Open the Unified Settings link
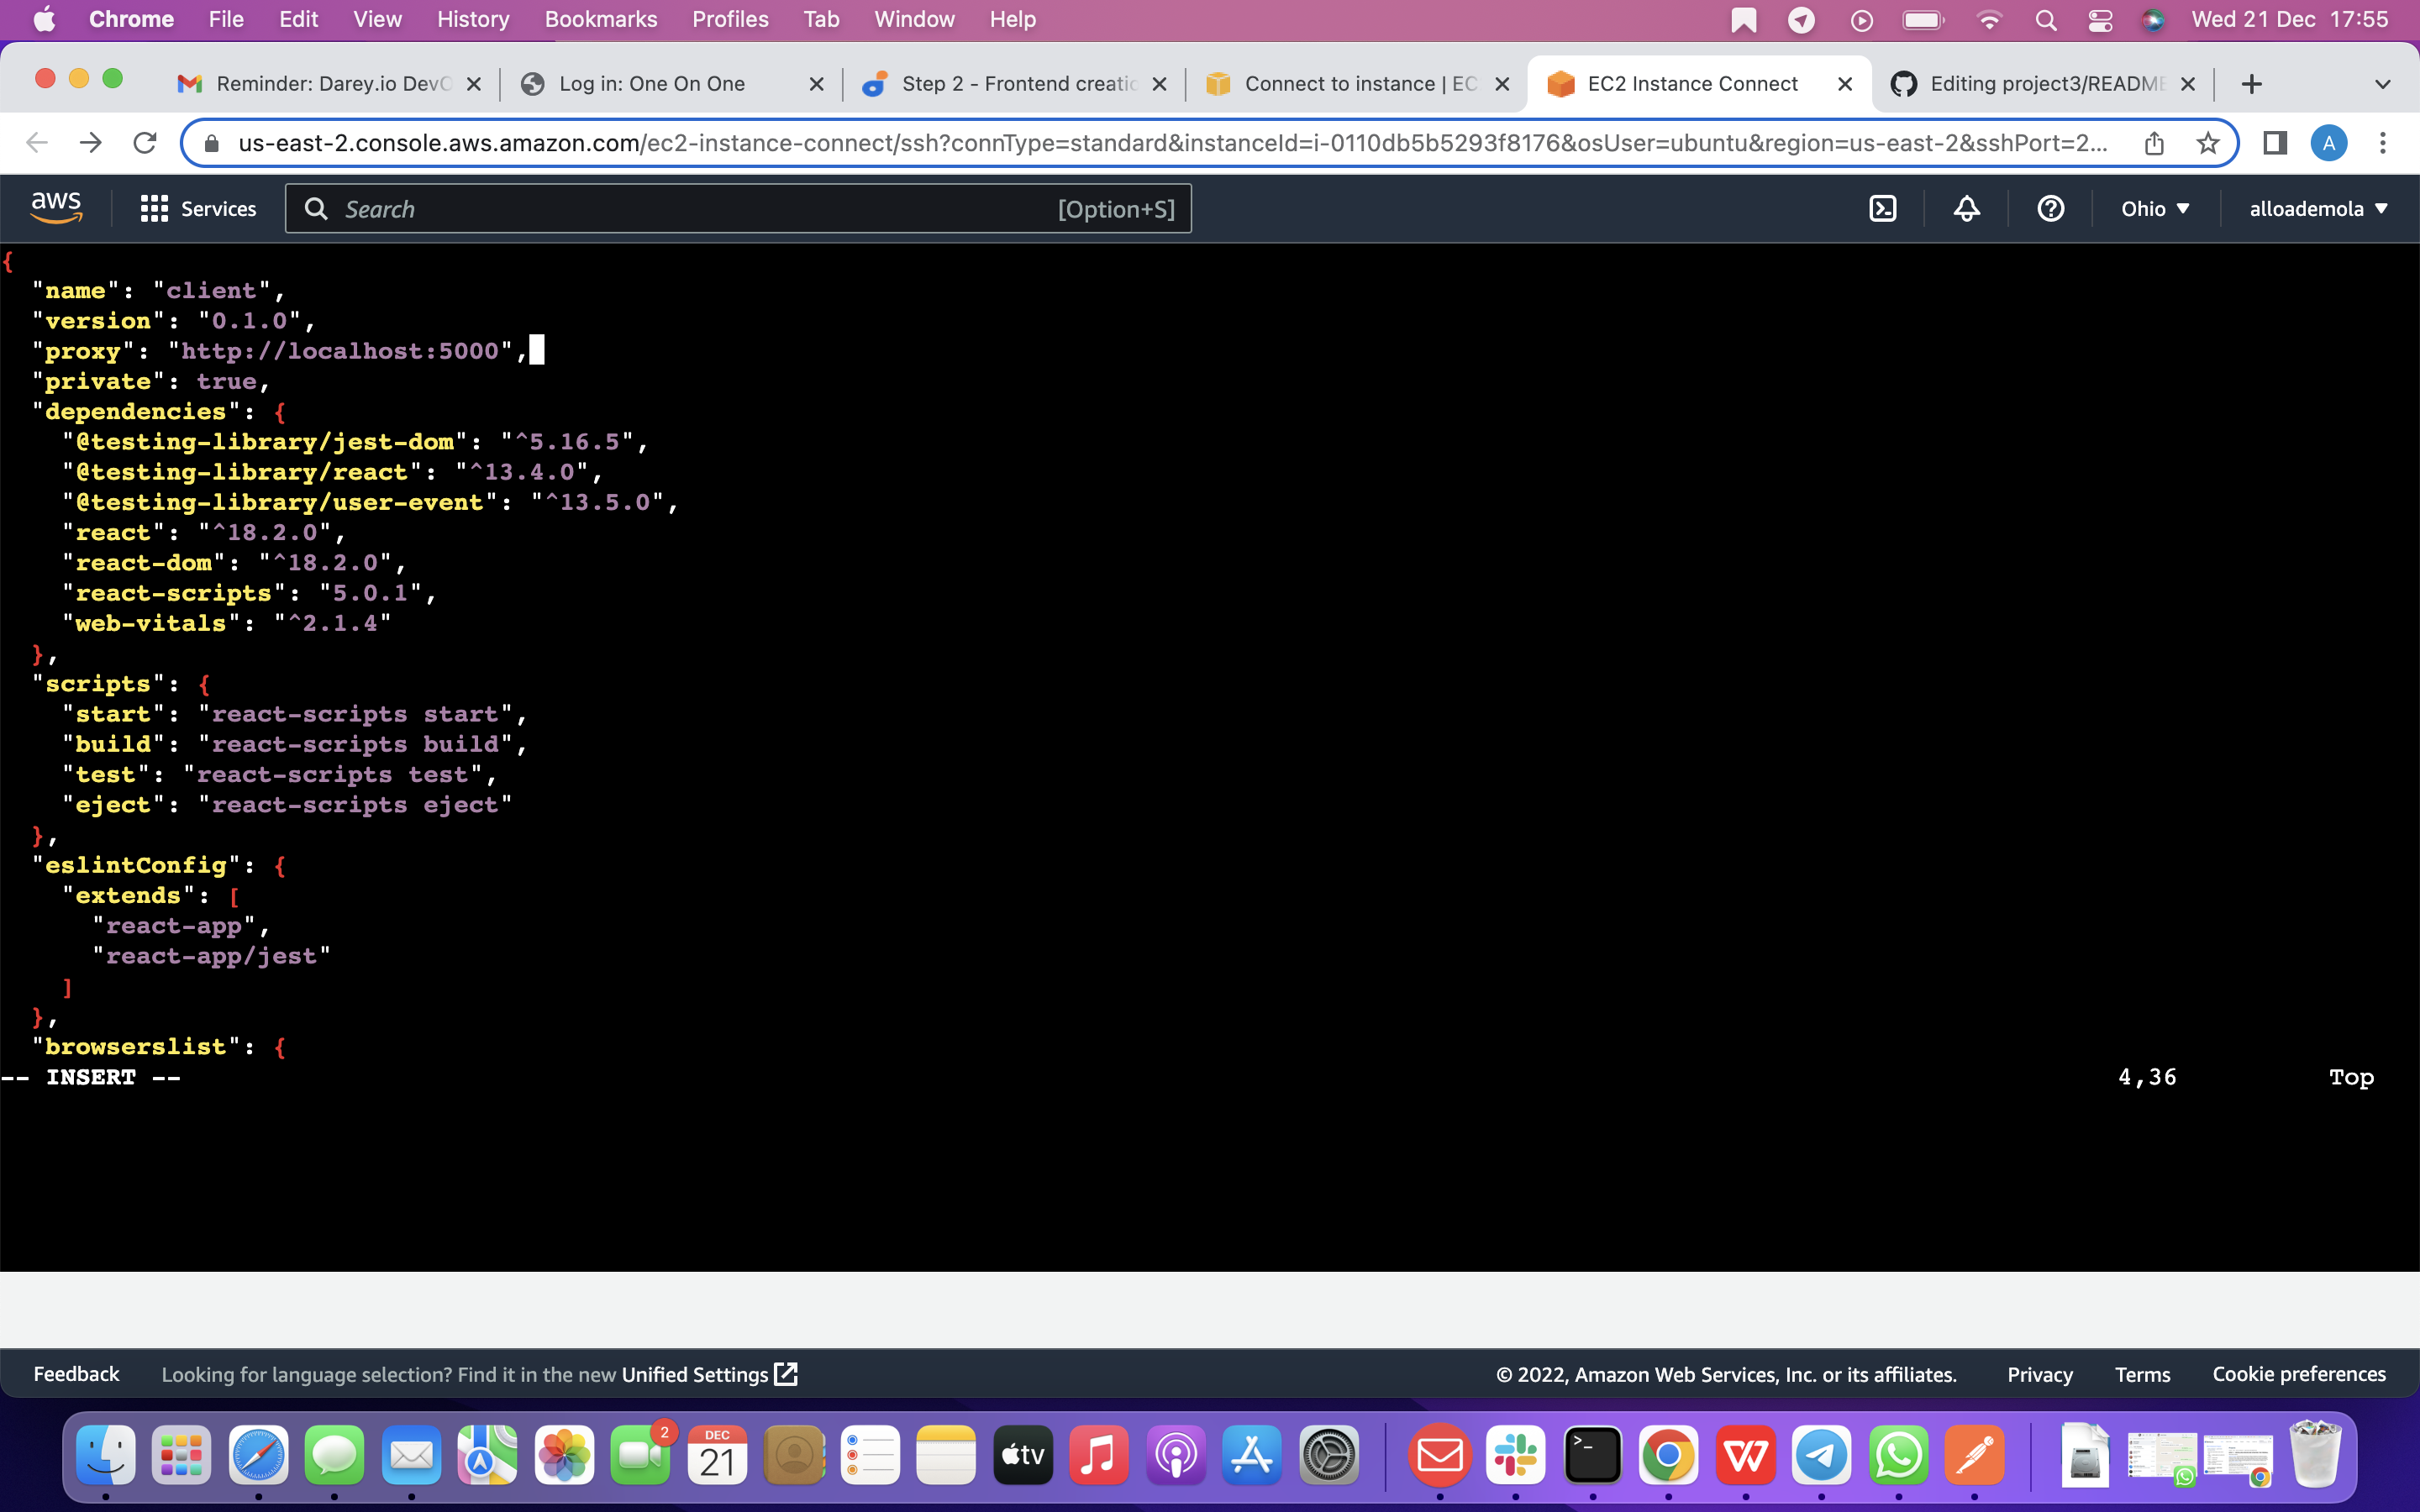This screenshot has height=1512, width=2420. coord(694,1374)
